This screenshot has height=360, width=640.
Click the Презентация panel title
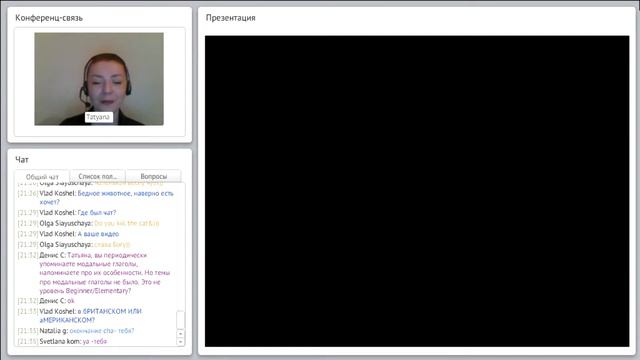[x=231, y=18]
